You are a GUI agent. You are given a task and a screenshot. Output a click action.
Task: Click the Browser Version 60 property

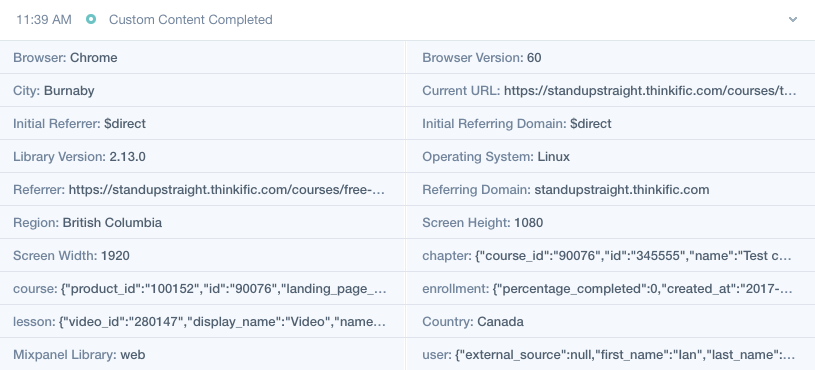pos(610,57)
